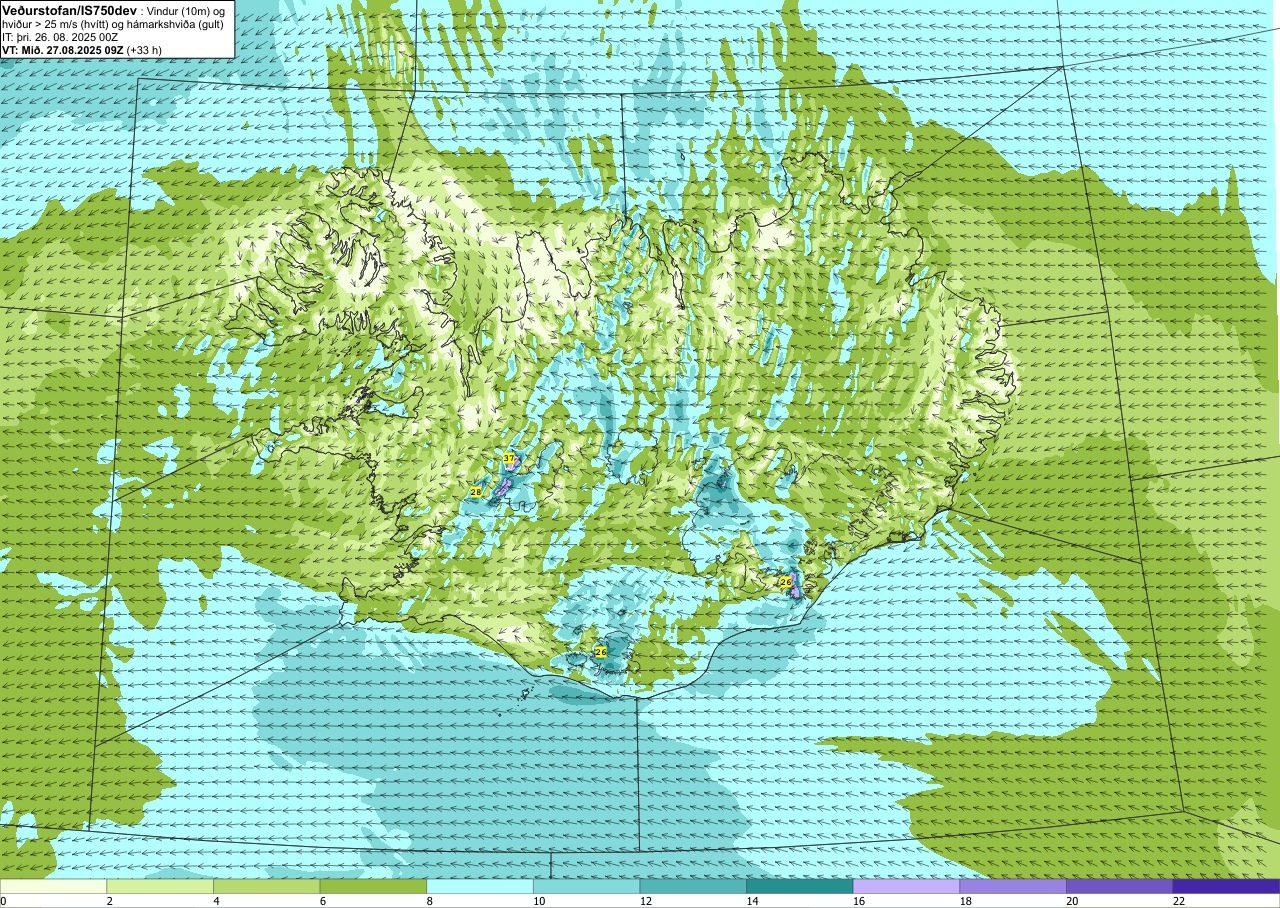Click the legend tick label 16
Viewport: 1280px width, 908px height.
click(859, 901)
